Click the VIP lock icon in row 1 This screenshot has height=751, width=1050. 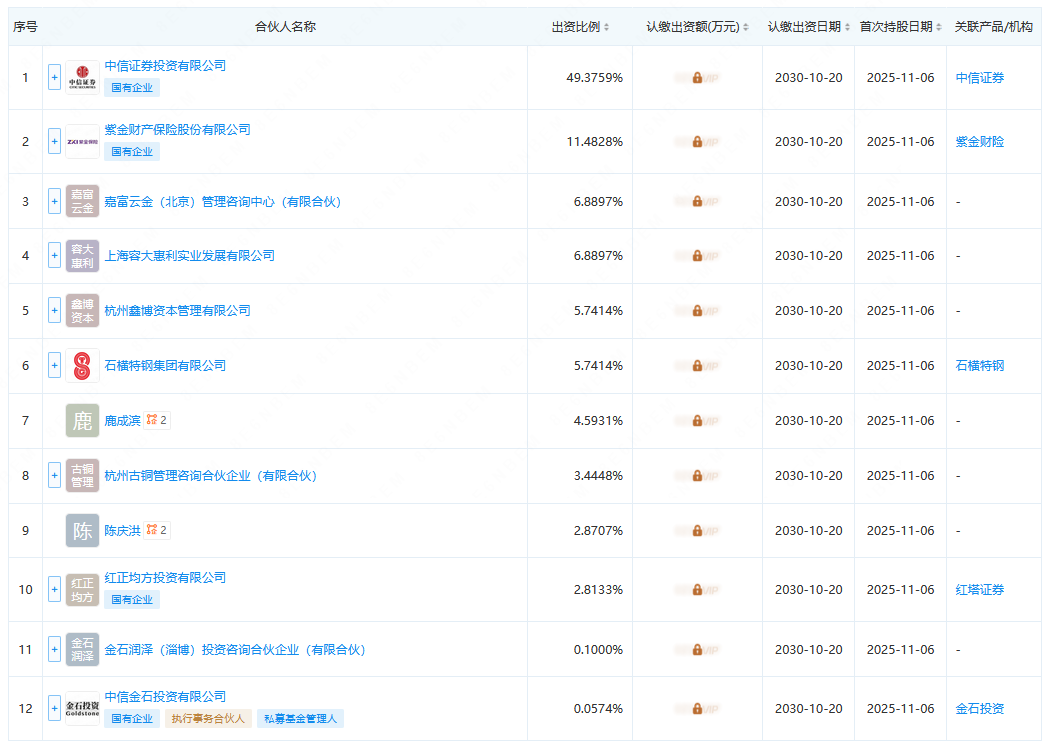(x=697, y=78)
